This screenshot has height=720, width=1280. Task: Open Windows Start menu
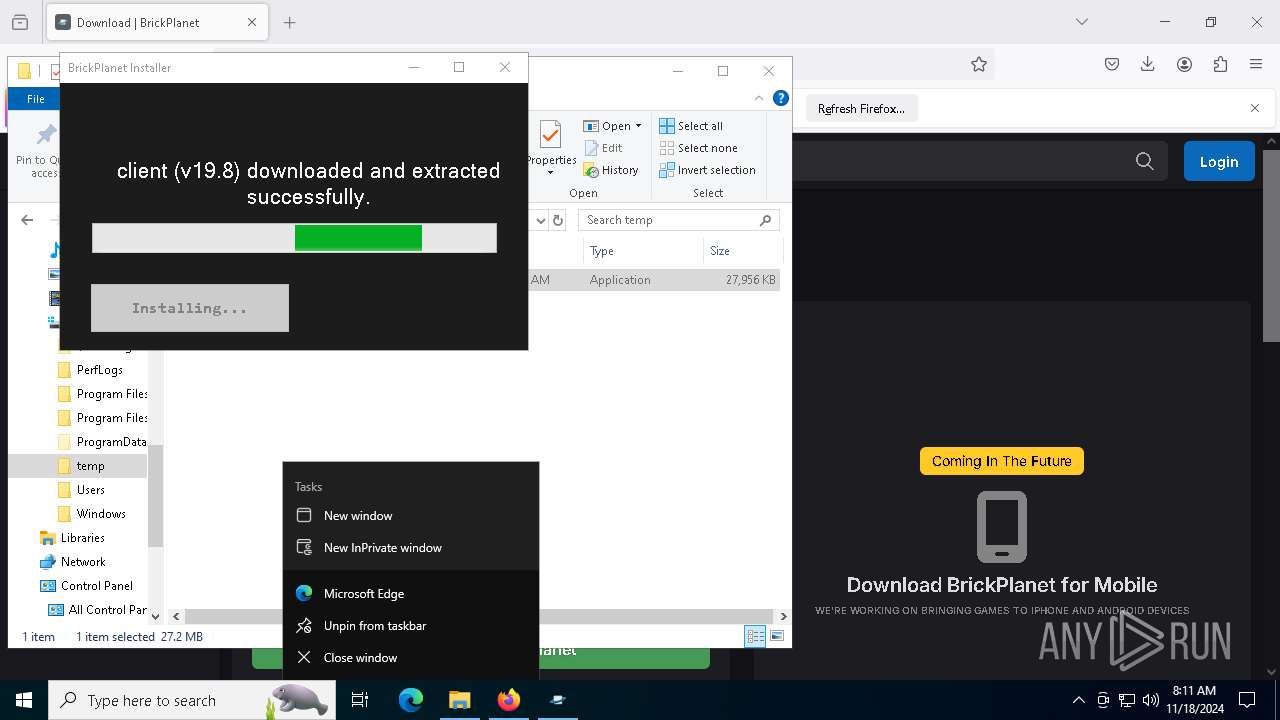24,700
